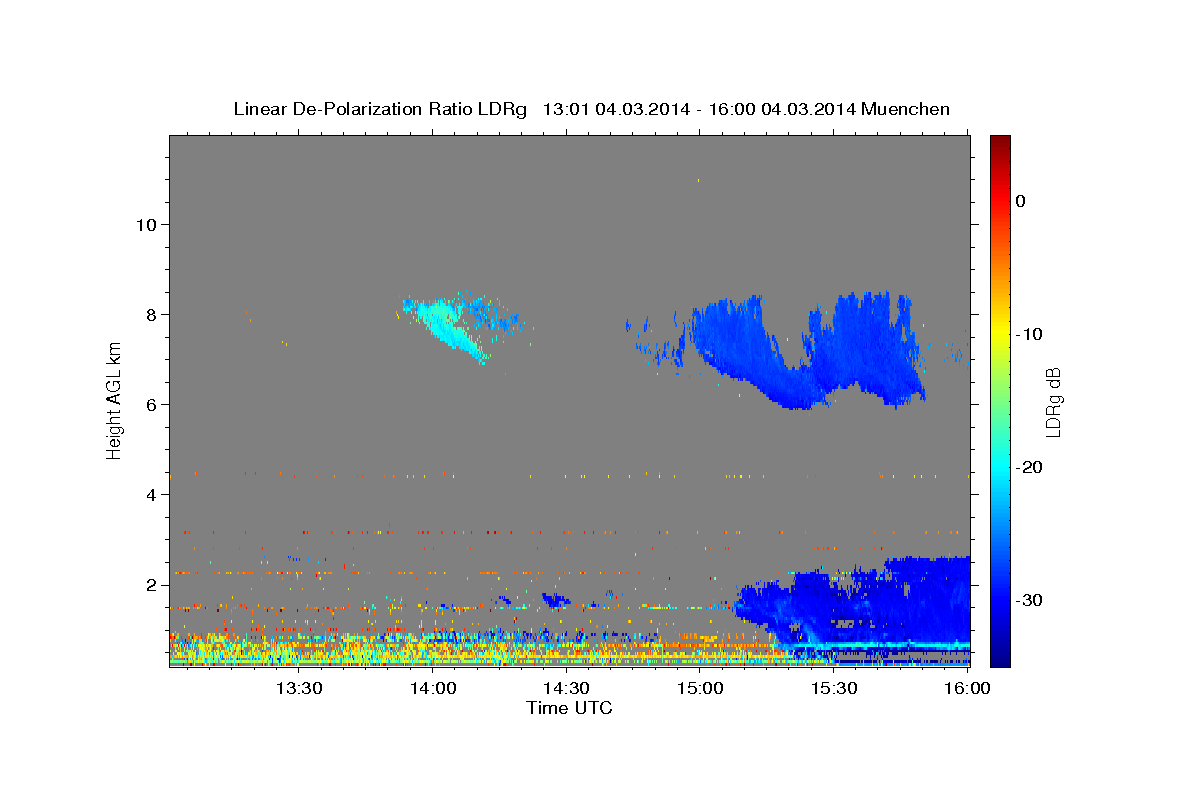Viewport: 1200px width, 800px height.
Task: Click the end date '16:00 04.03.2014' in the title
Action: point(781,109)
